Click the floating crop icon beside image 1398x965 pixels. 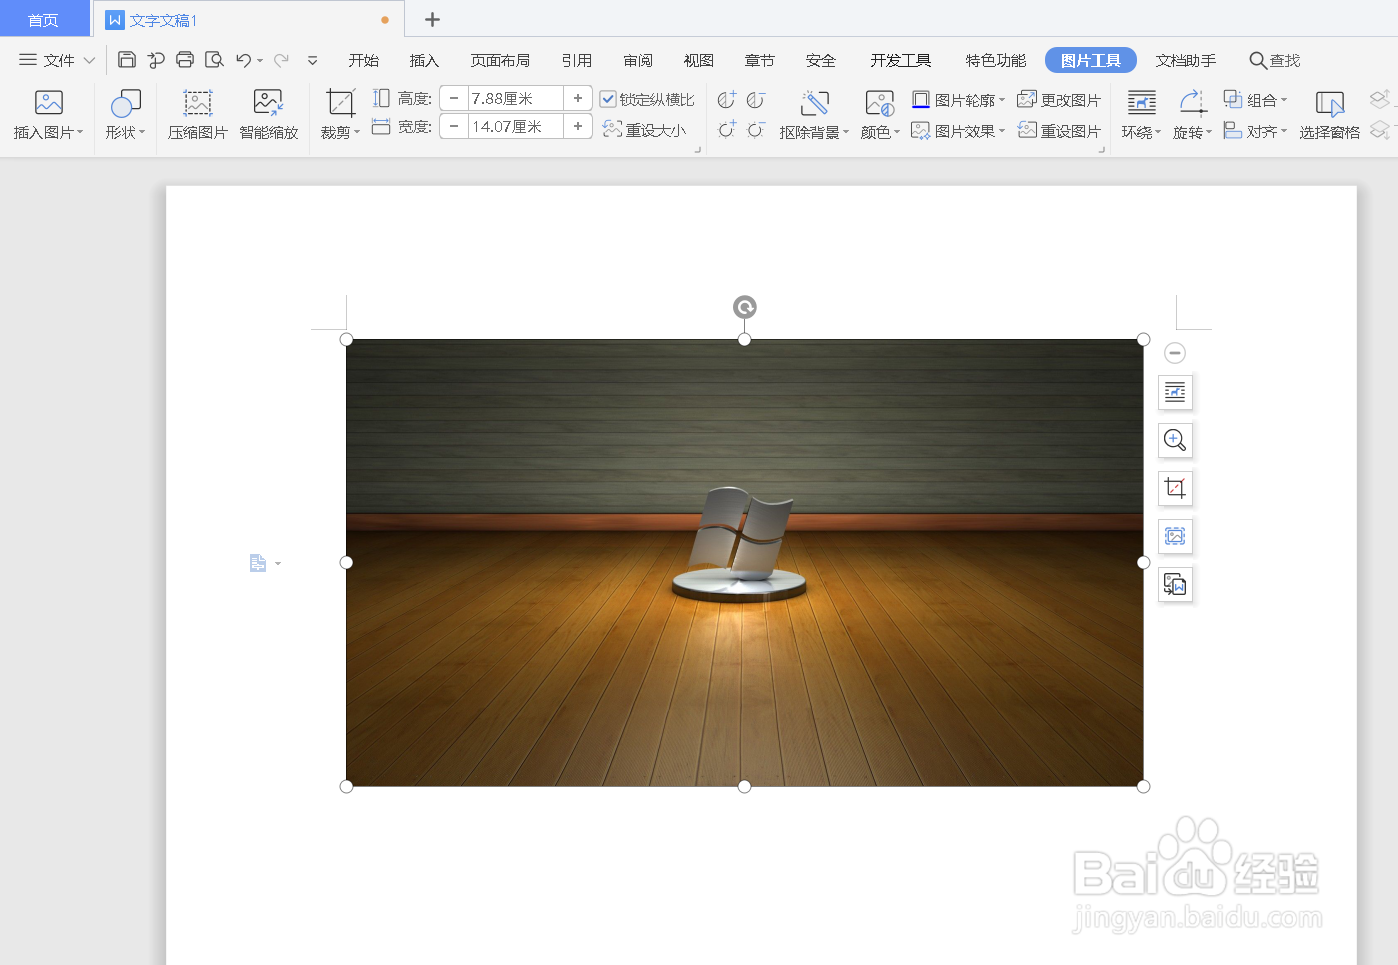[x=1175, y=488]
